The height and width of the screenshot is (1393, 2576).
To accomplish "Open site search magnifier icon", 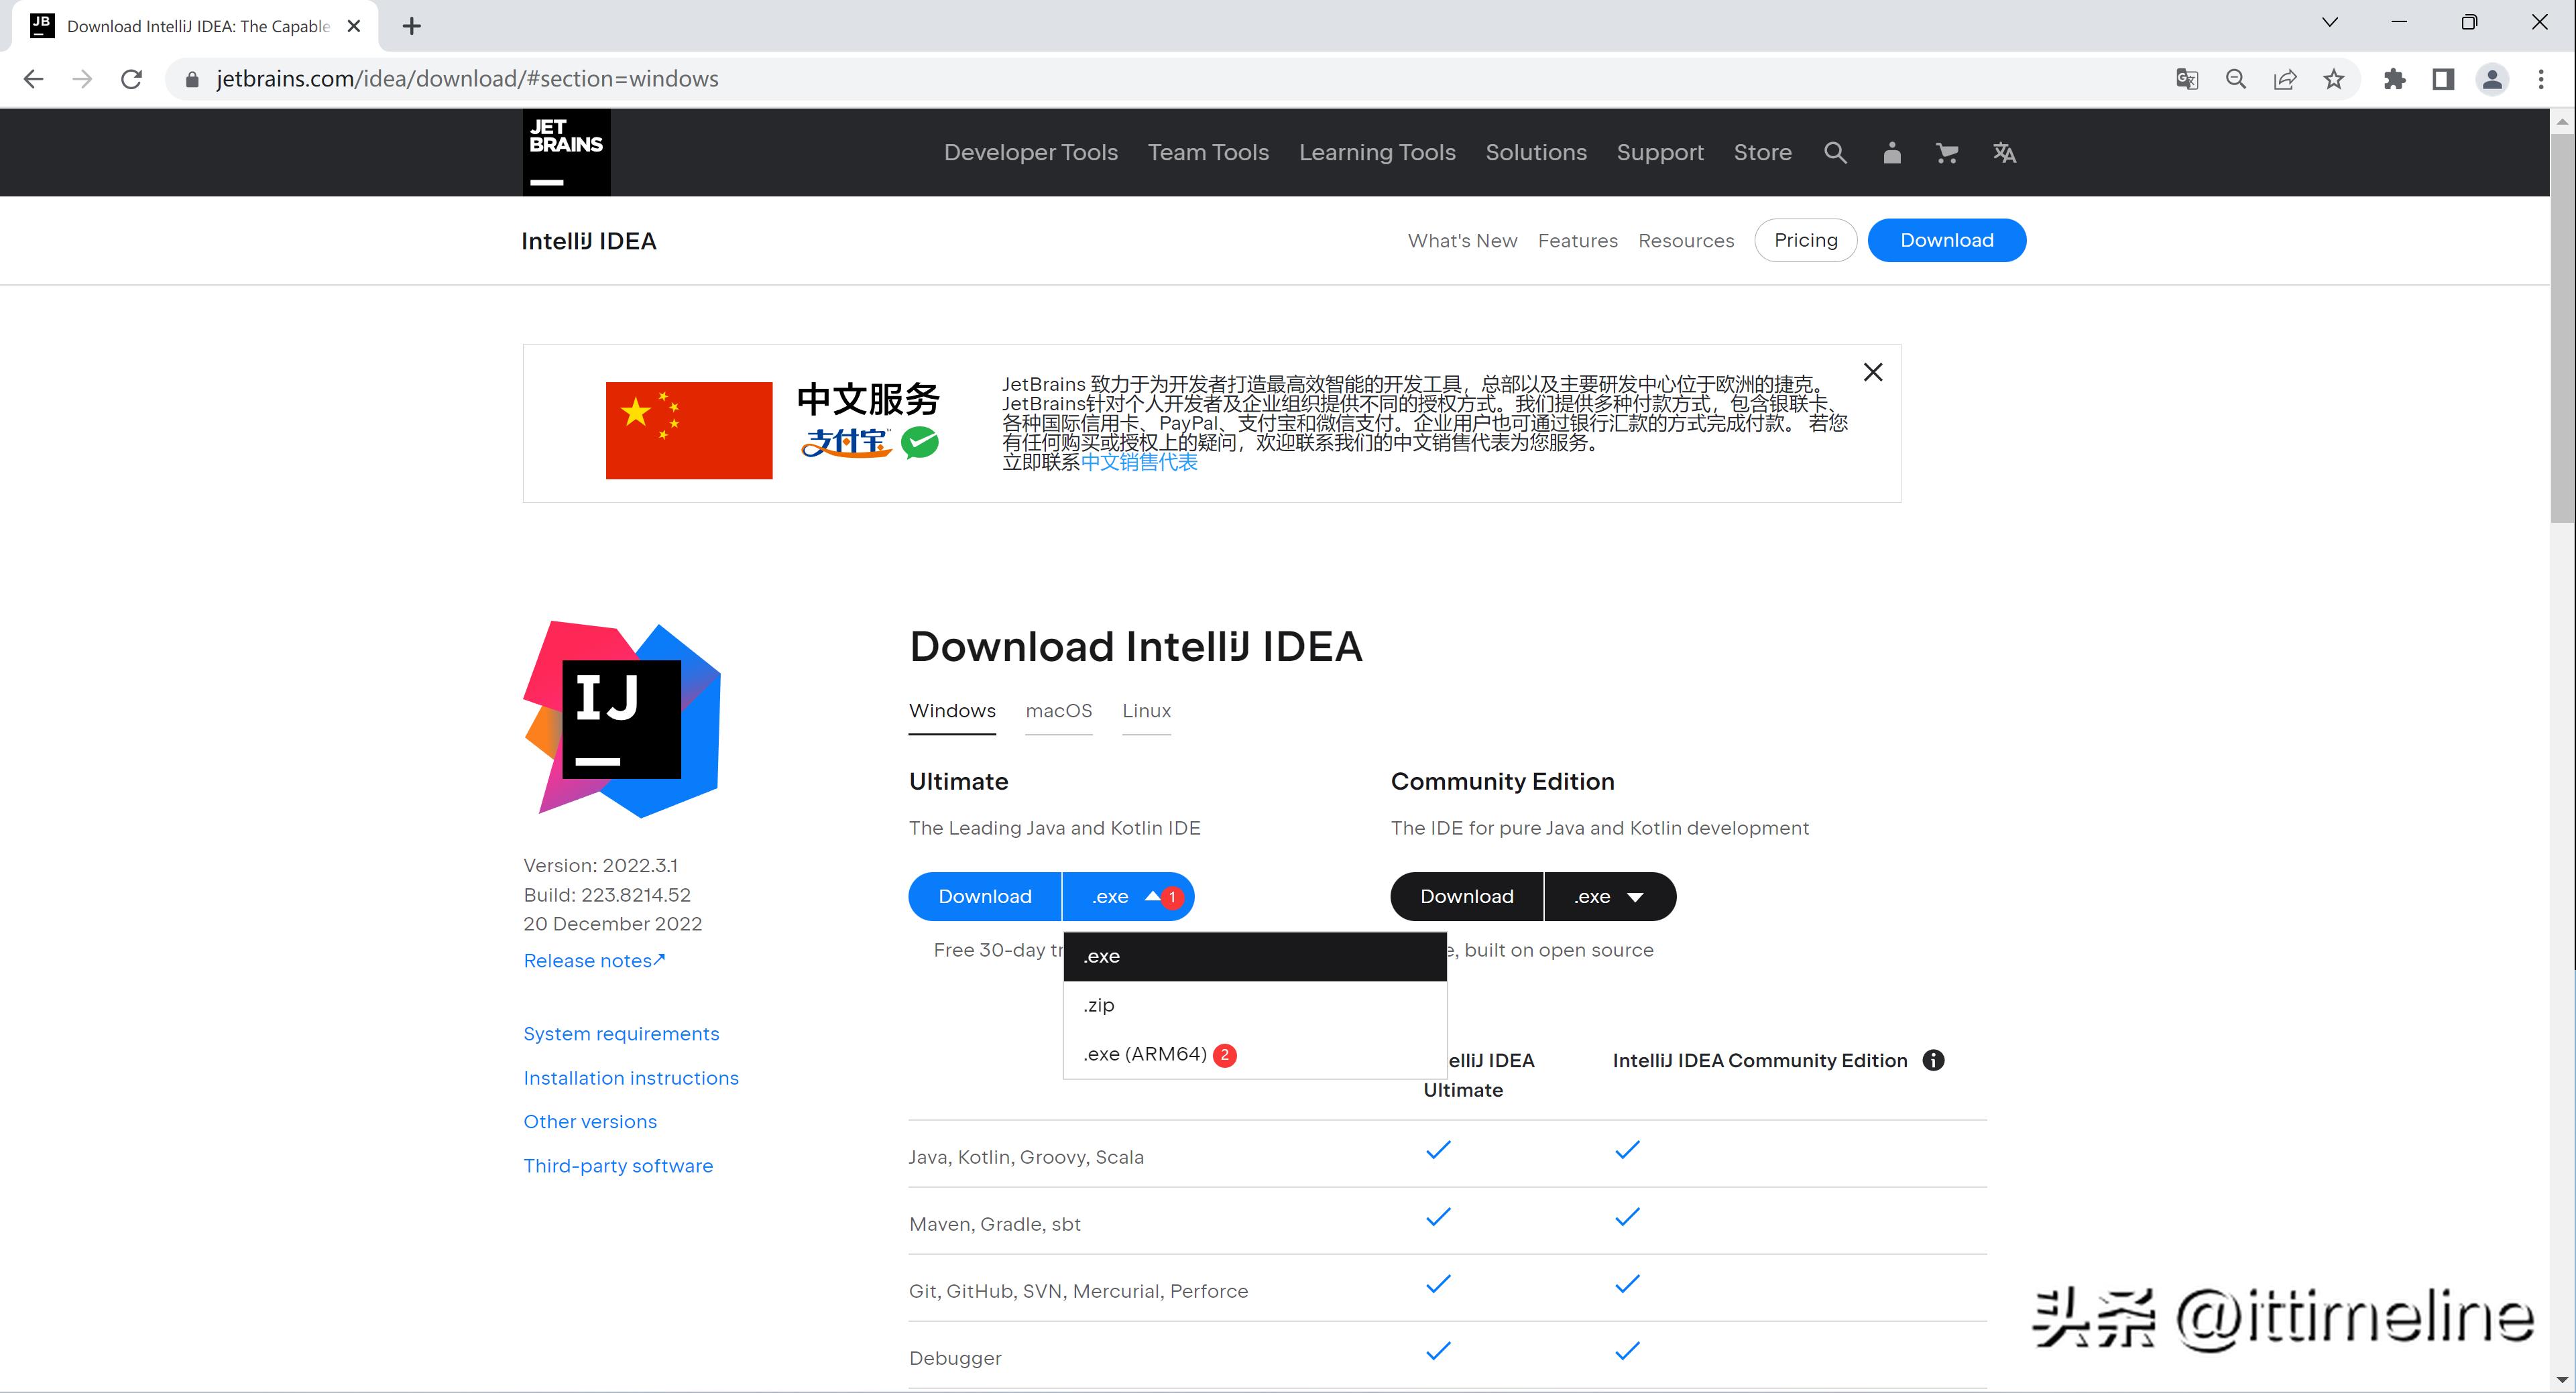I will (x=1835, y=152).
